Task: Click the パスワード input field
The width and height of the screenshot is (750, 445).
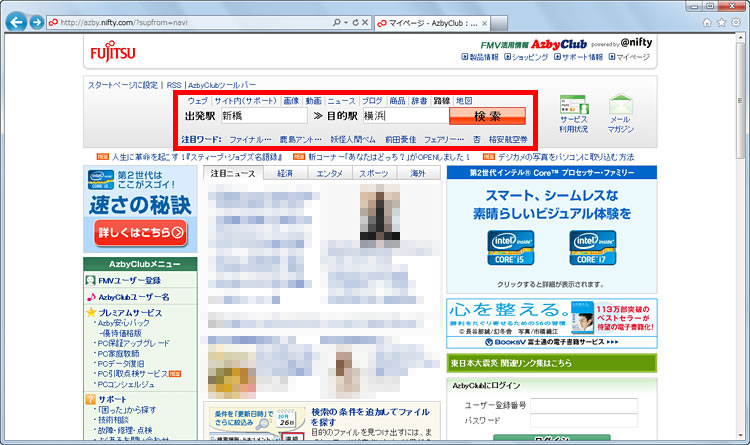Action: pos(584,421)
